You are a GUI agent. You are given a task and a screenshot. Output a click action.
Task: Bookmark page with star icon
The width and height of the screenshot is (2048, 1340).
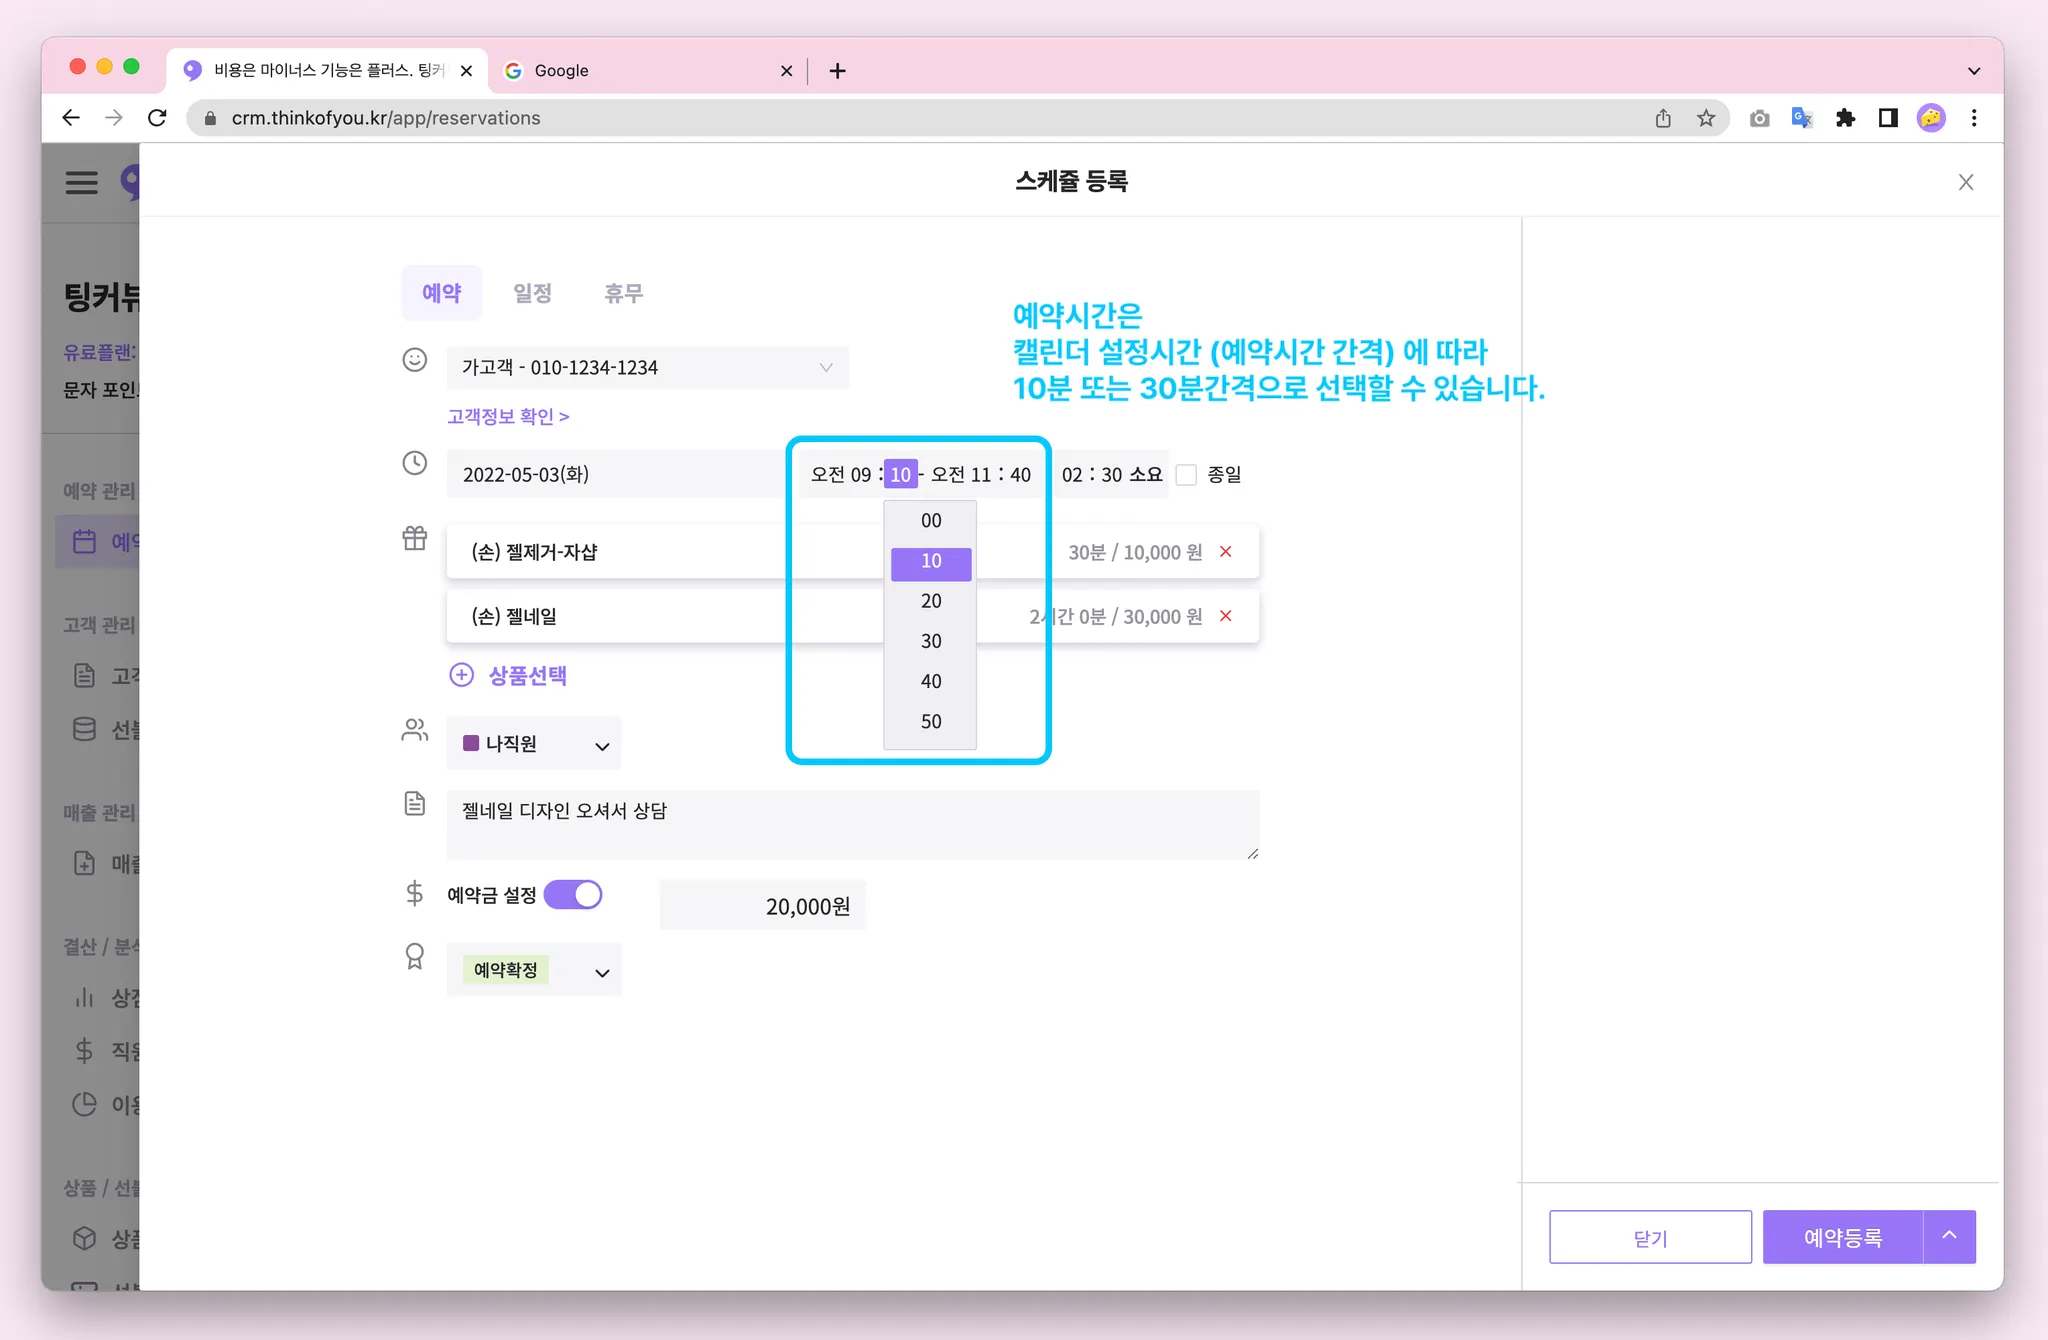point(1706,118)
